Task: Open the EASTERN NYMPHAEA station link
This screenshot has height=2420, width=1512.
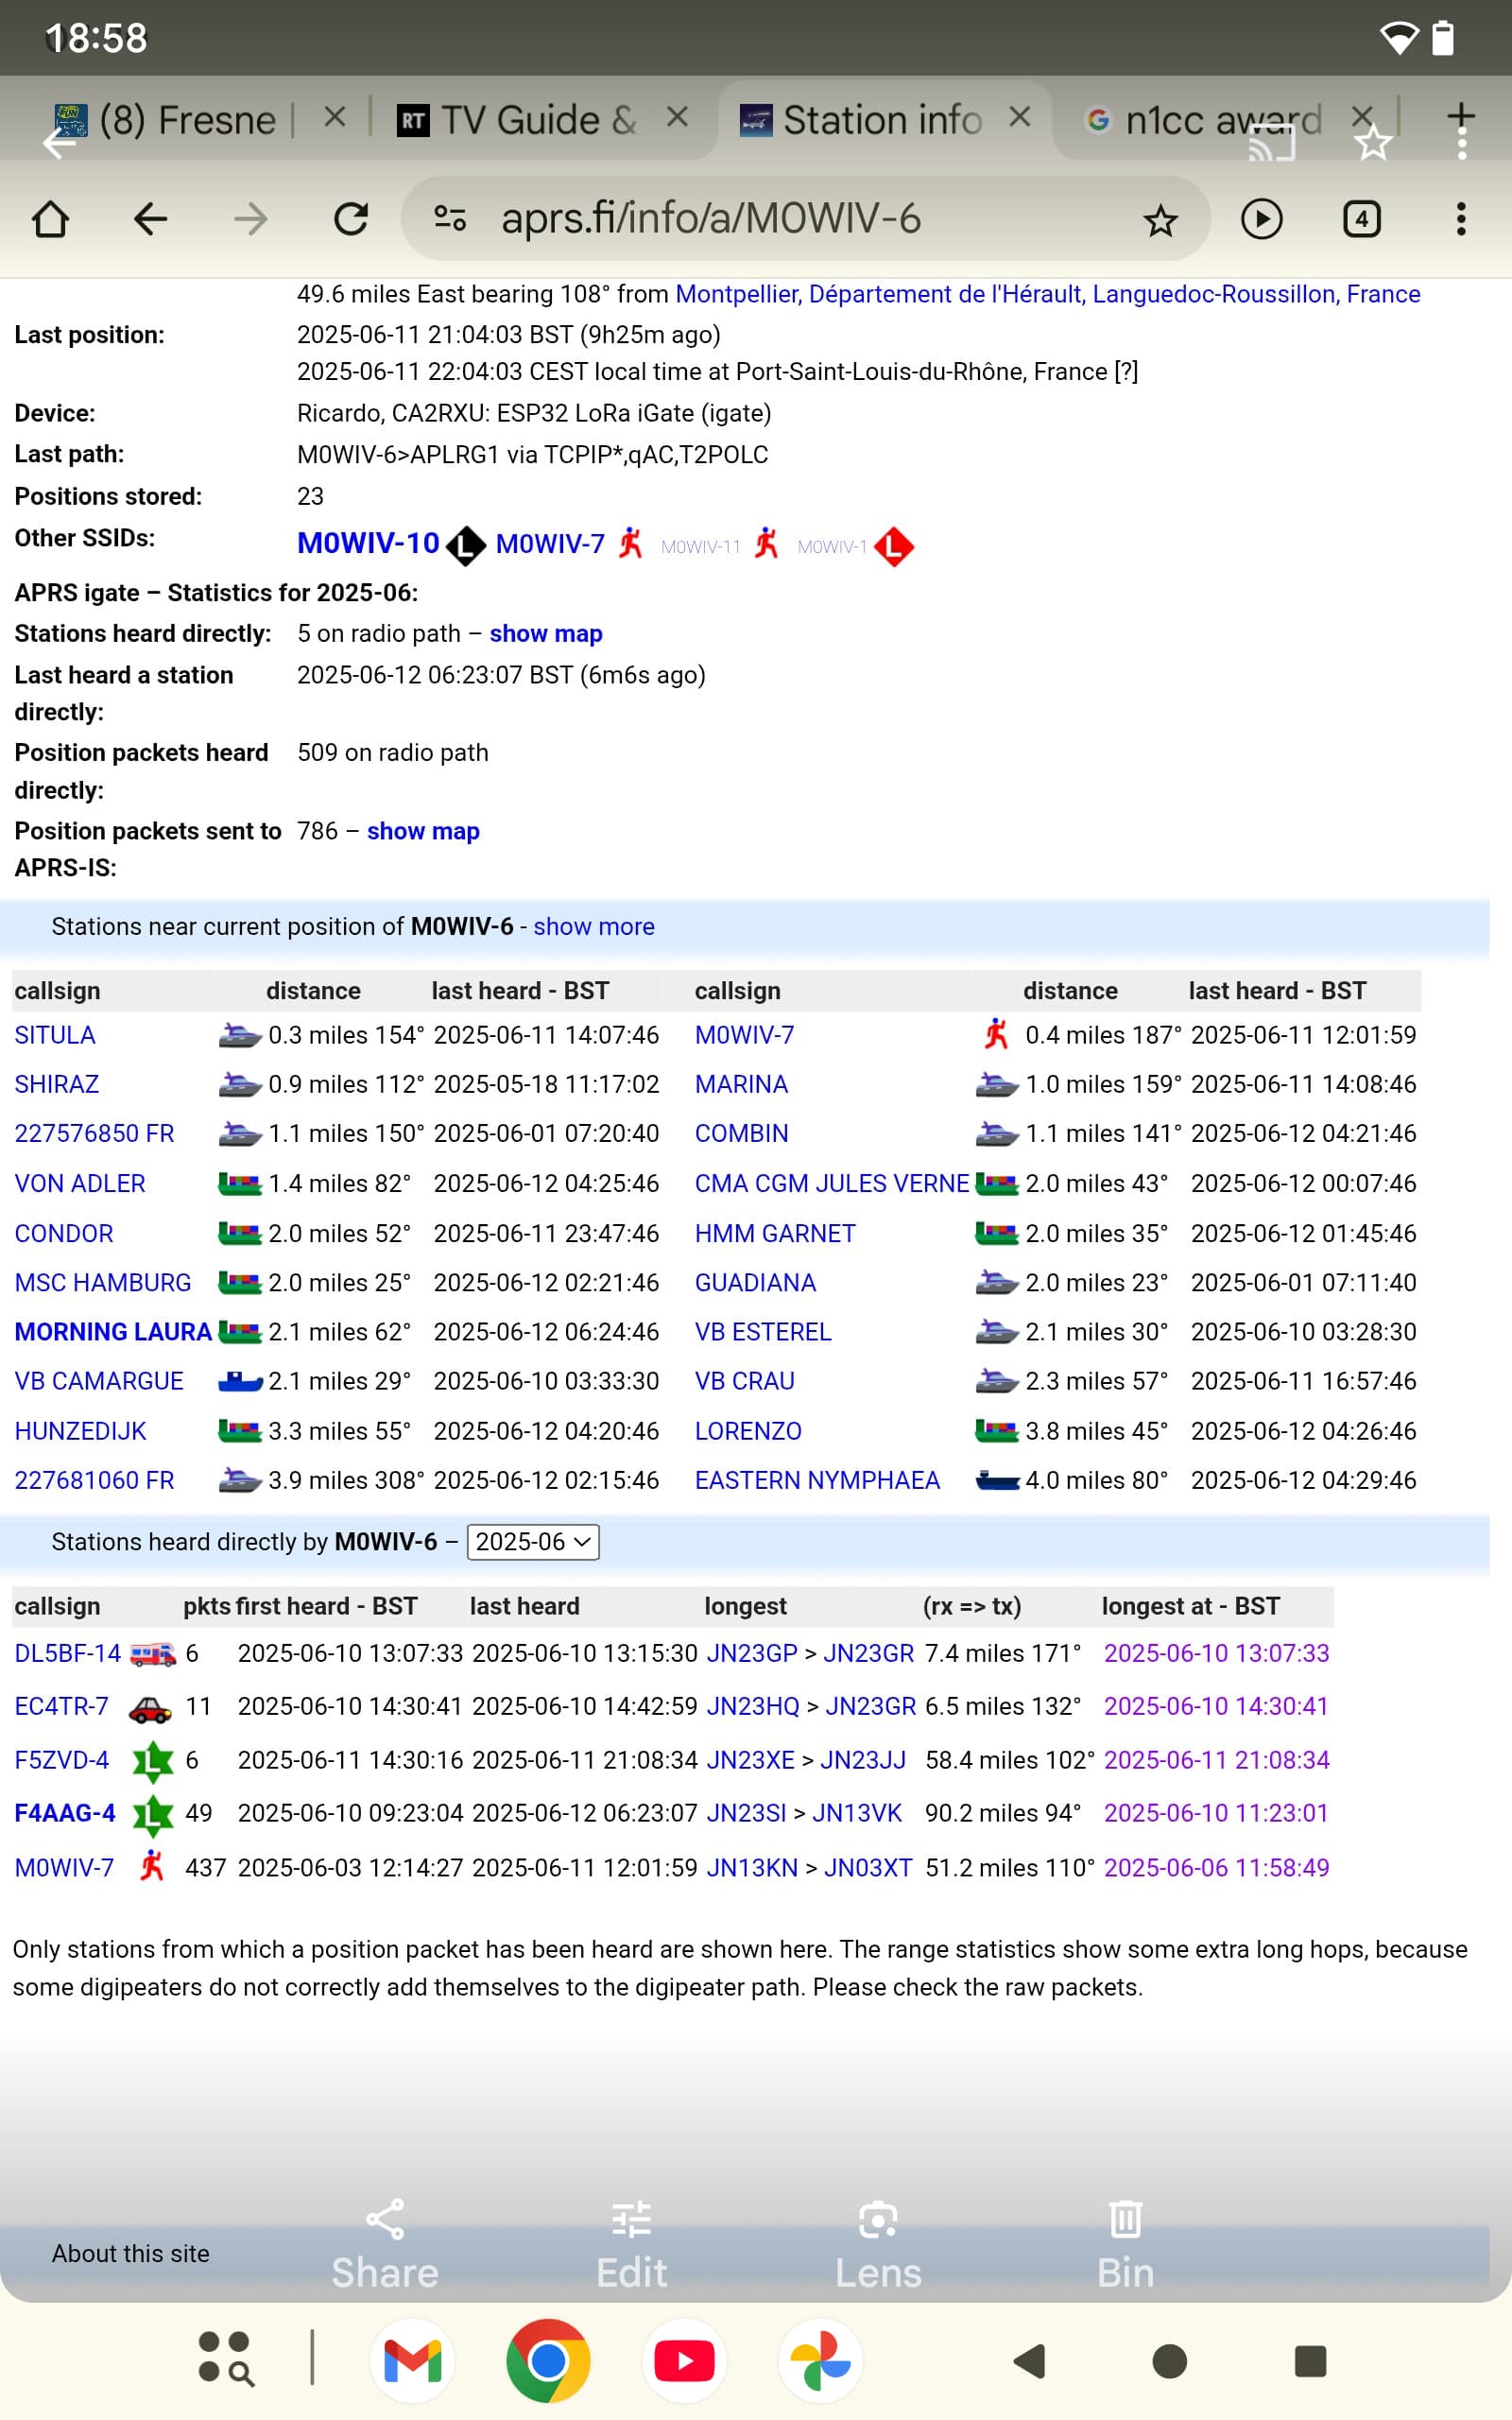Action: (x=817, y=1480)
